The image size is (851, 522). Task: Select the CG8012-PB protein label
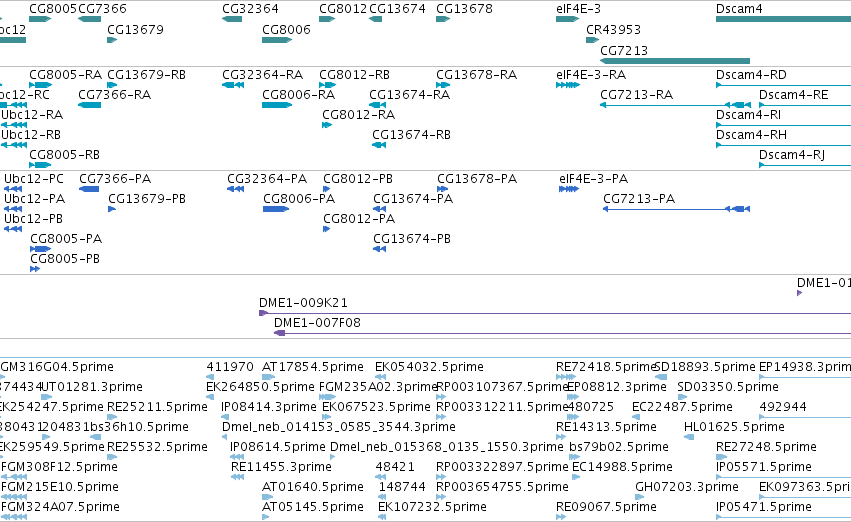[x=358, y=179]
